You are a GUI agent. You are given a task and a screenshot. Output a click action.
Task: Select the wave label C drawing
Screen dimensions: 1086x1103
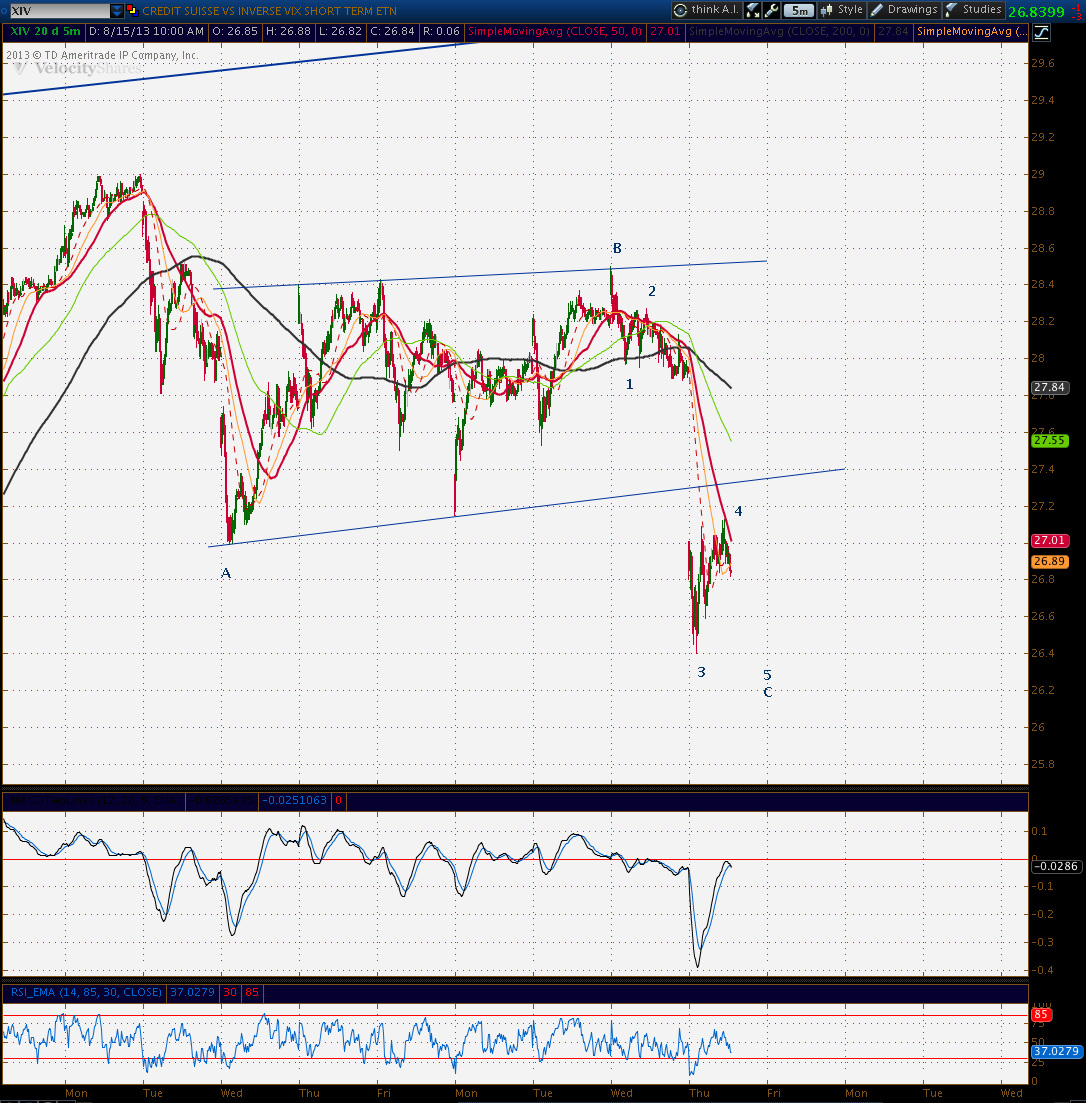pos(767,692)
